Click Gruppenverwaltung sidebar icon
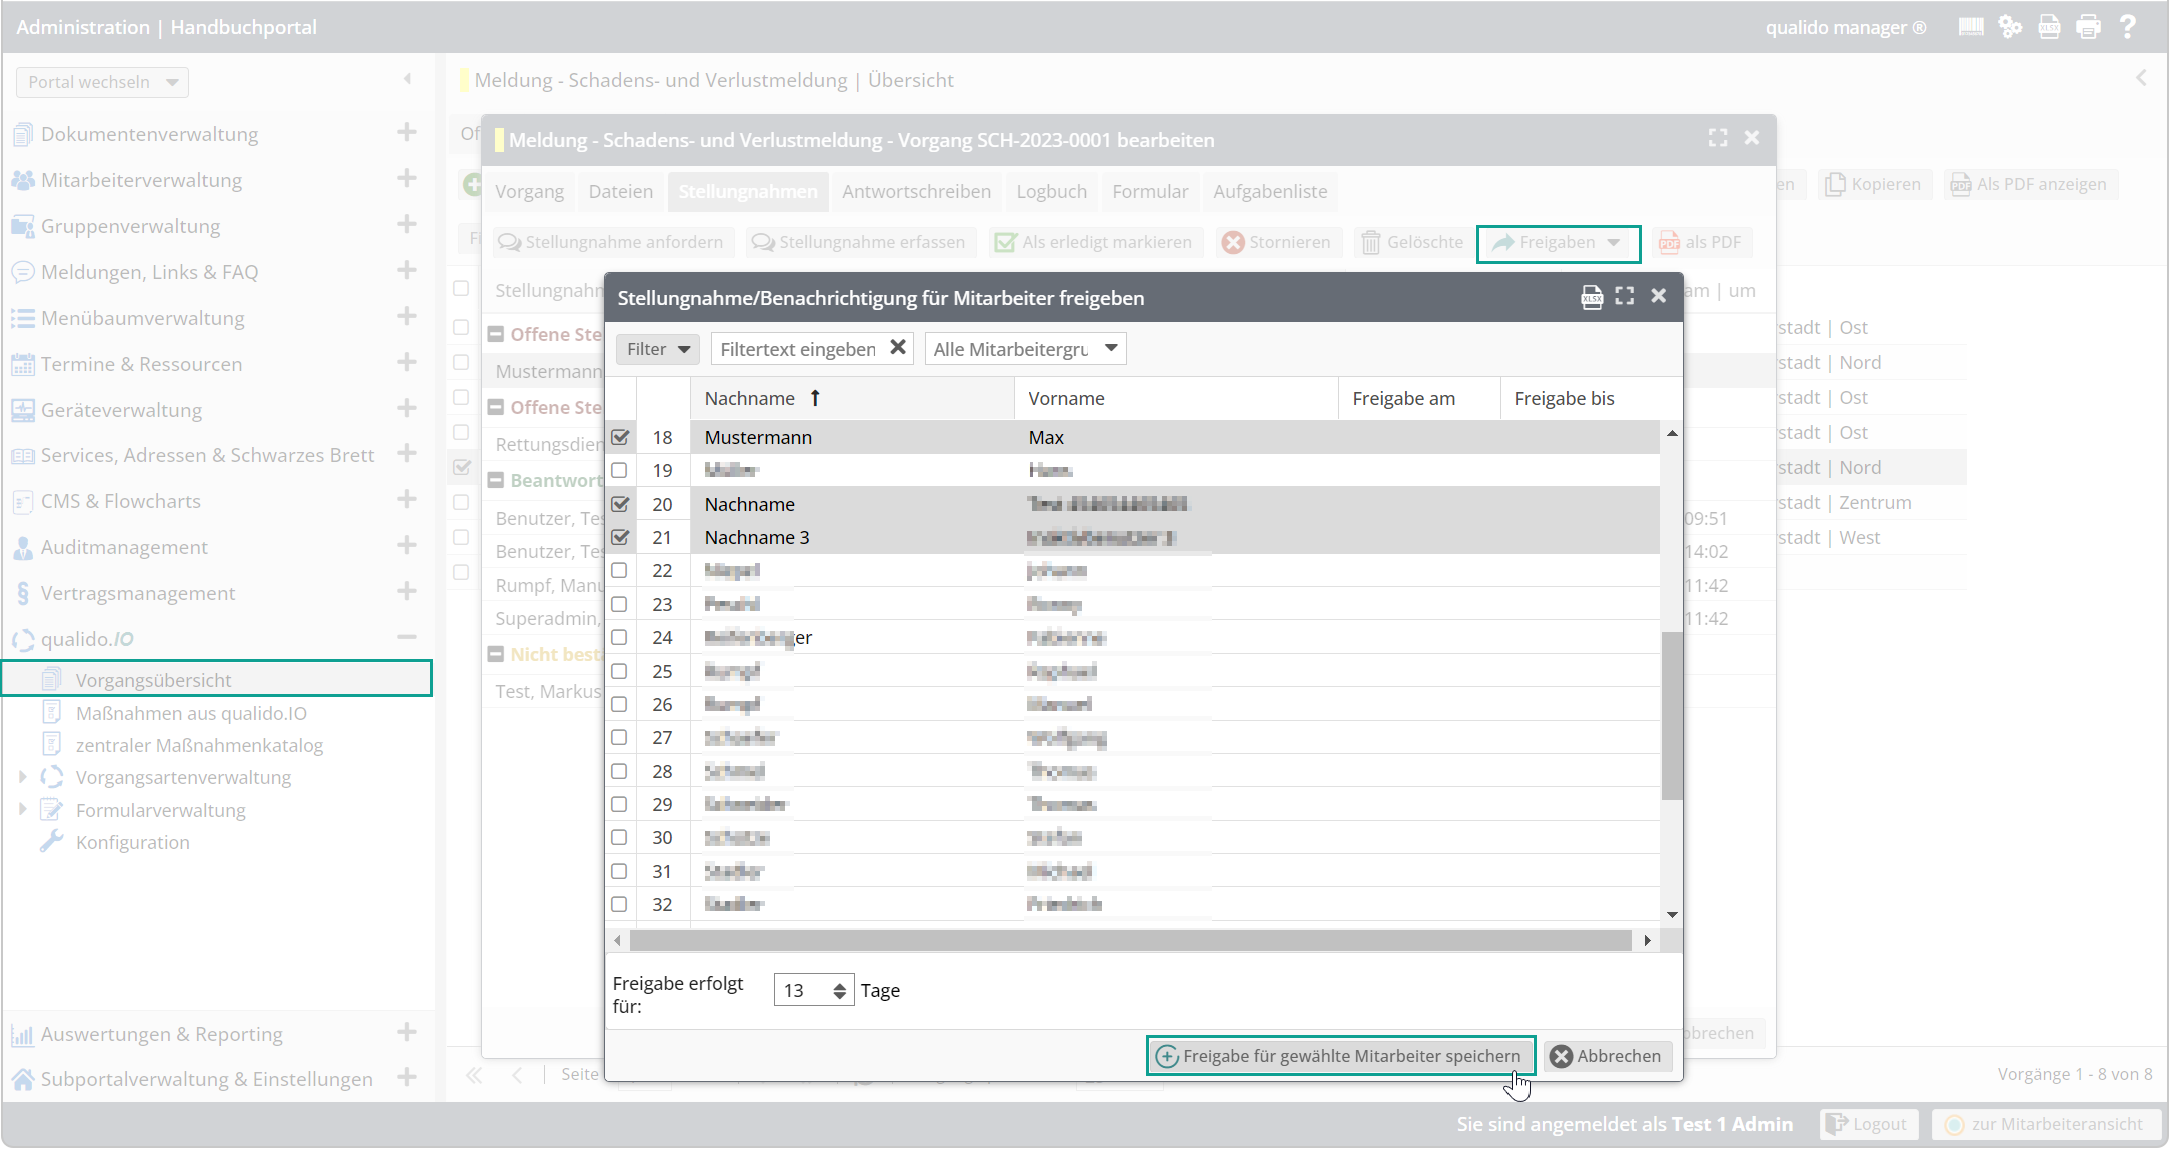 click(22, 226)
